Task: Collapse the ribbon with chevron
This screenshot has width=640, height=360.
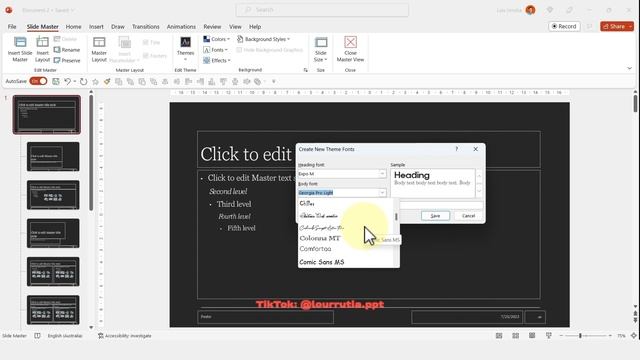Action: [629, 69]
